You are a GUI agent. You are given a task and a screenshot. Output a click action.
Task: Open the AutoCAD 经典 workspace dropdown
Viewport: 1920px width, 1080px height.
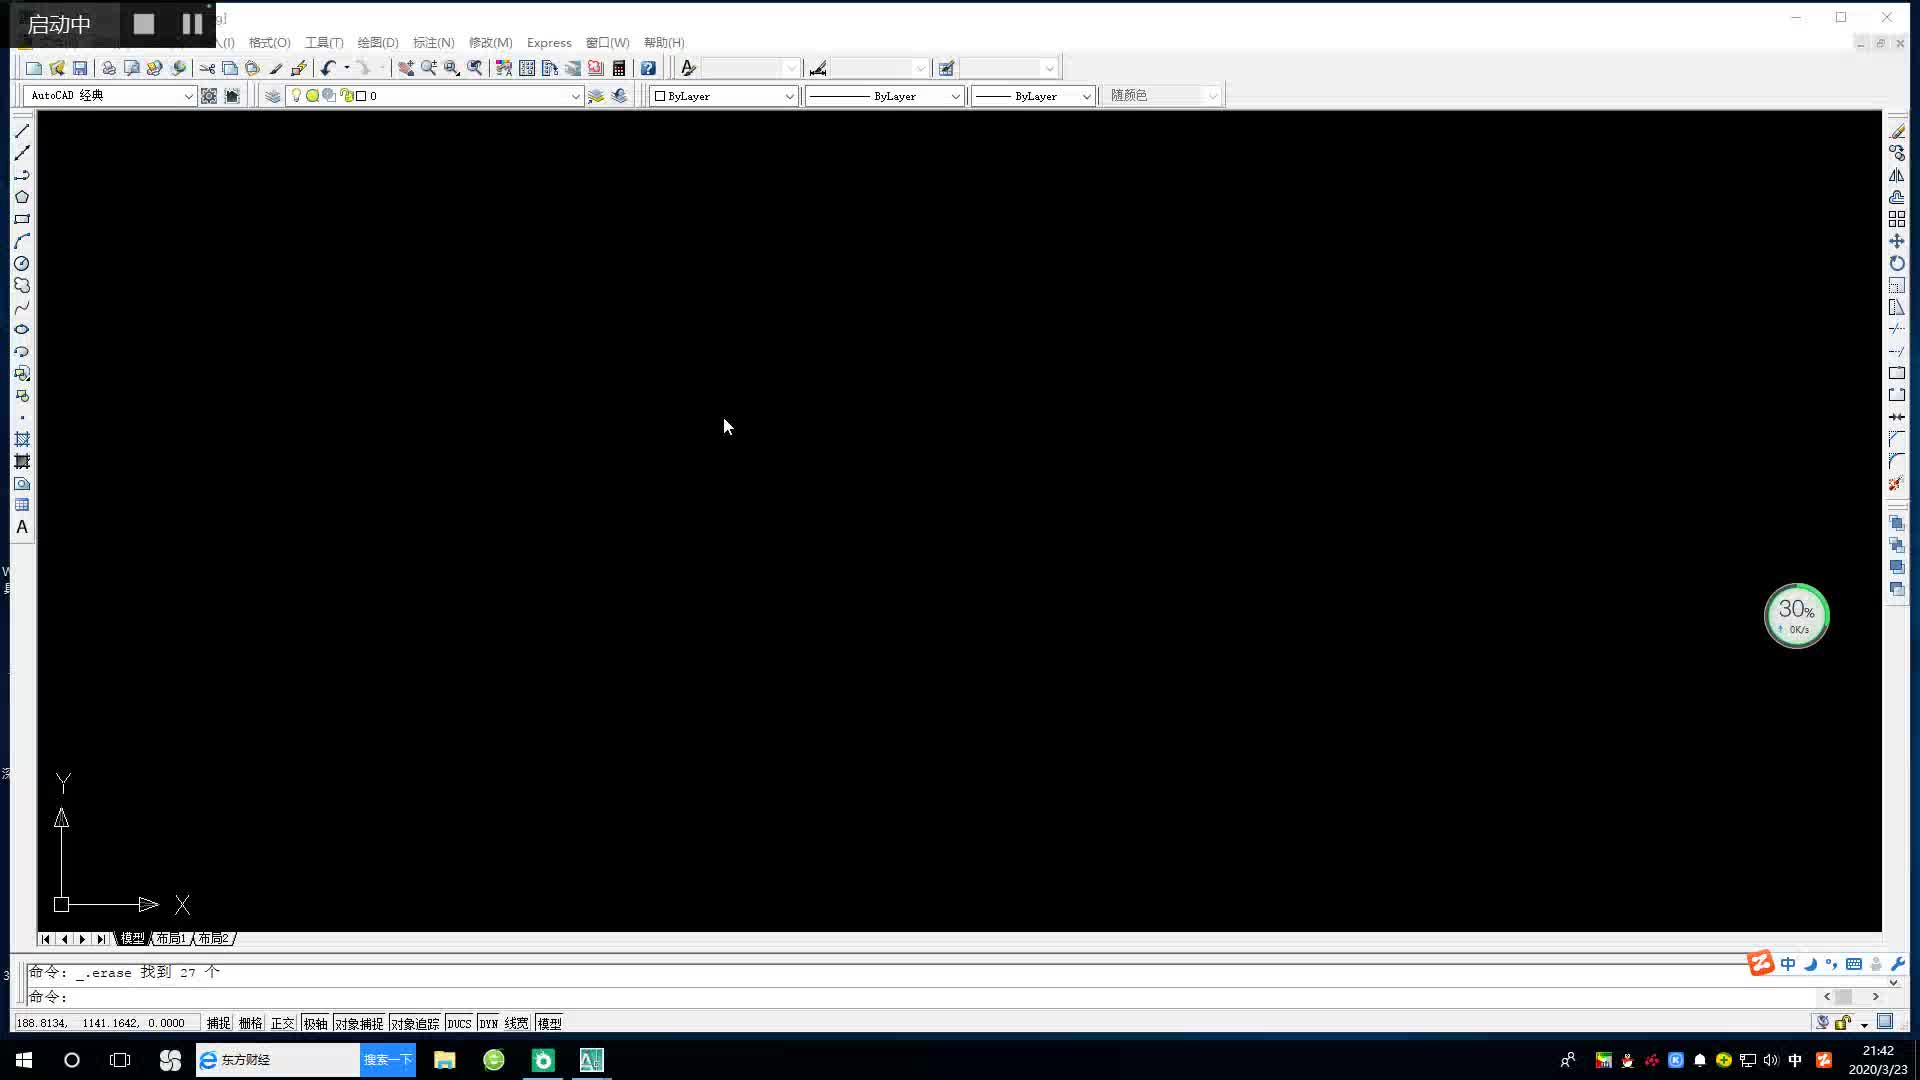click(109, 96)
